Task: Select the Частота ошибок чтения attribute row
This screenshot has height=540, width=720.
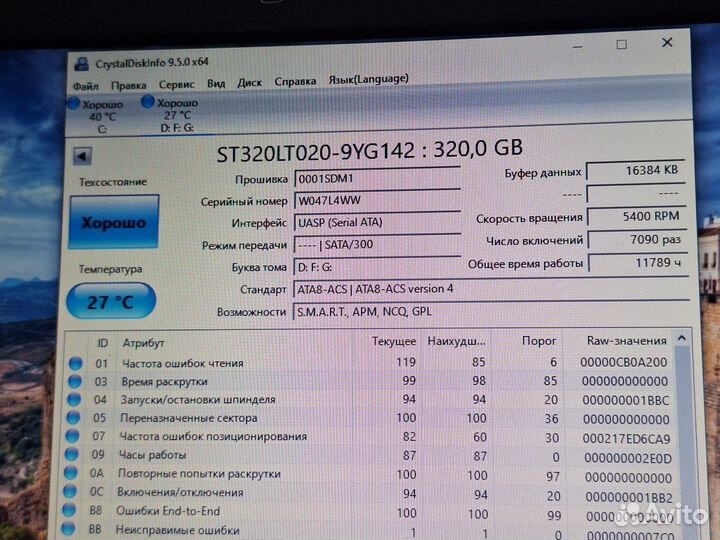Action: pyautogui.click(x=370, y=363)
